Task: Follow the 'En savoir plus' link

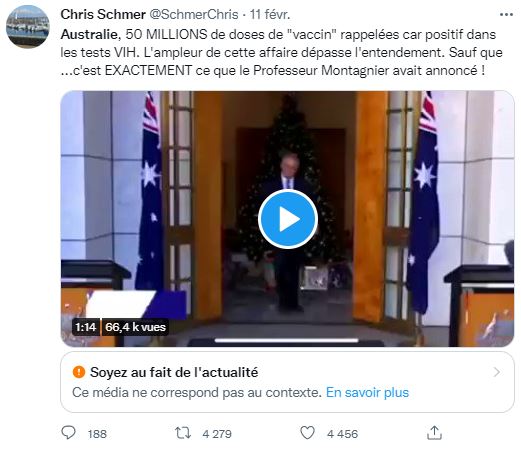Action: point(367,392)
